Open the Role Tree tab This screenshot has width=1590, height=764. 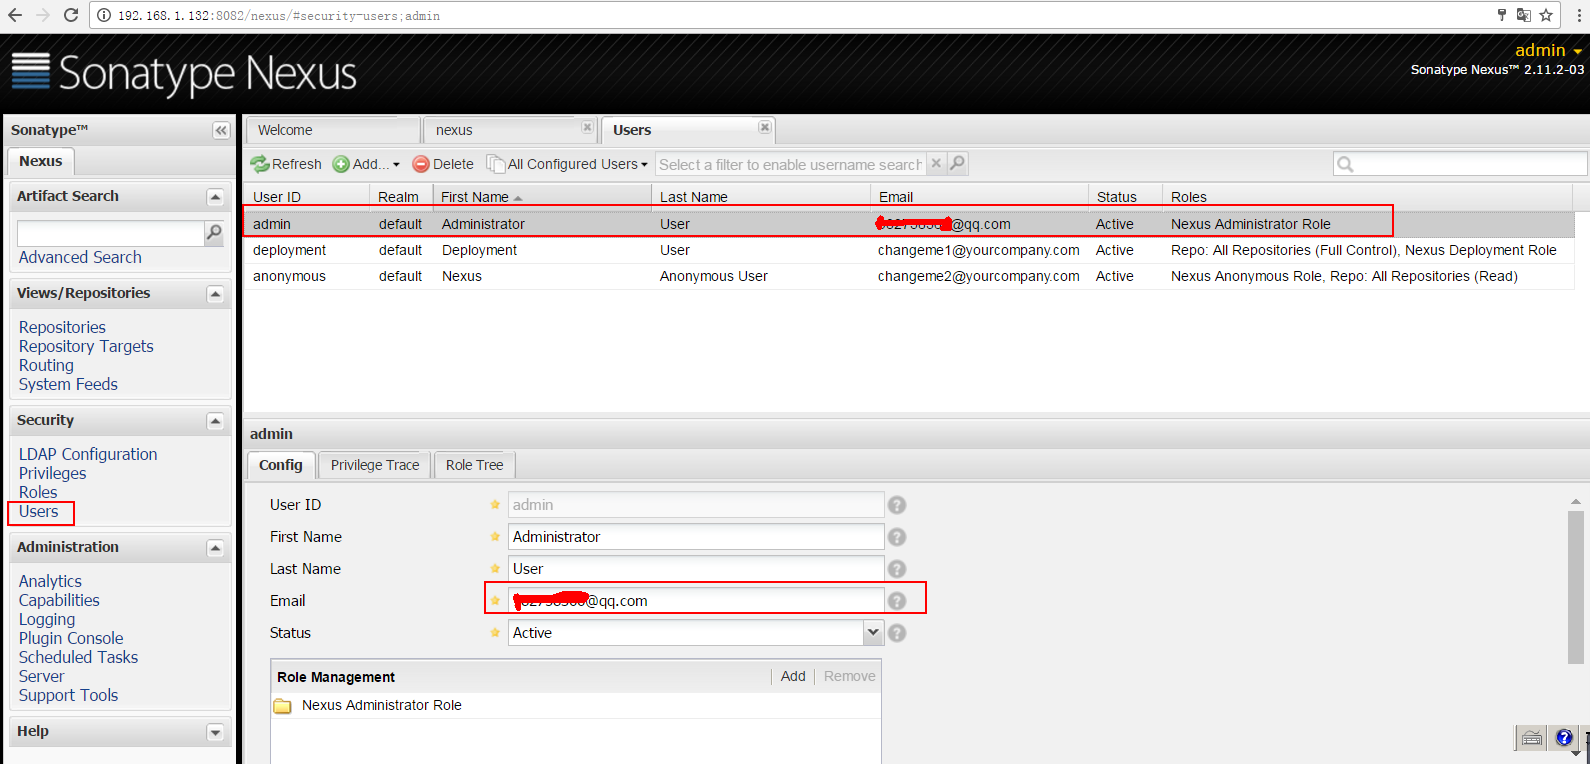[475, 465]
